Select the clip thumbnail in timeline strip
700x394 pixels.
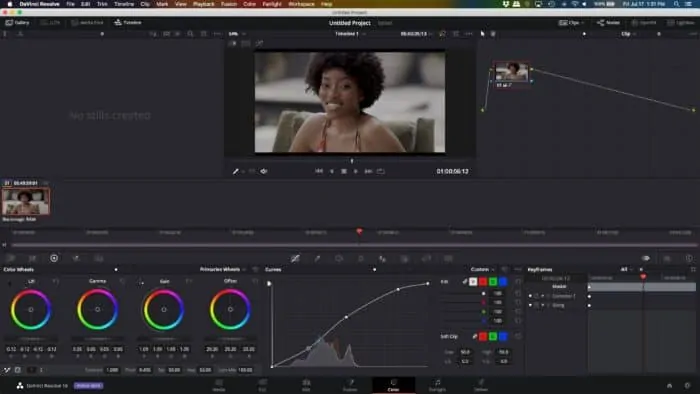coord(25,202)
